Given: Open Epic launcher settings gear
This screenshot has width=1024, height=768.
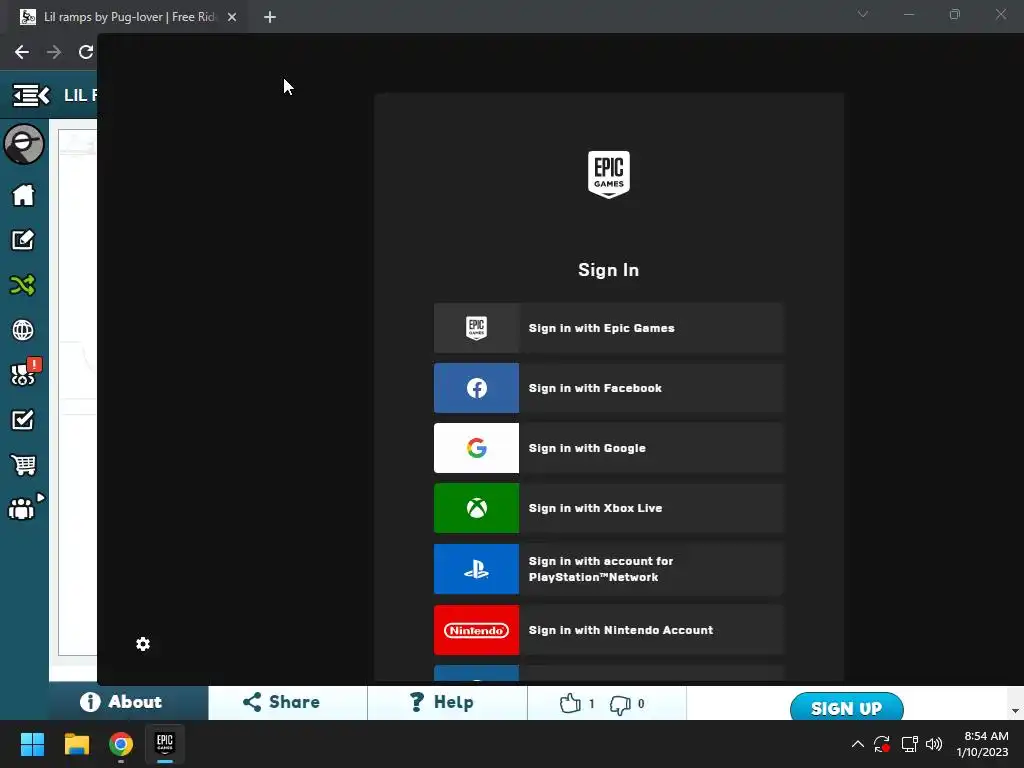Looking at the screenshot, I should pyautogui.click(x=143, y=644).
